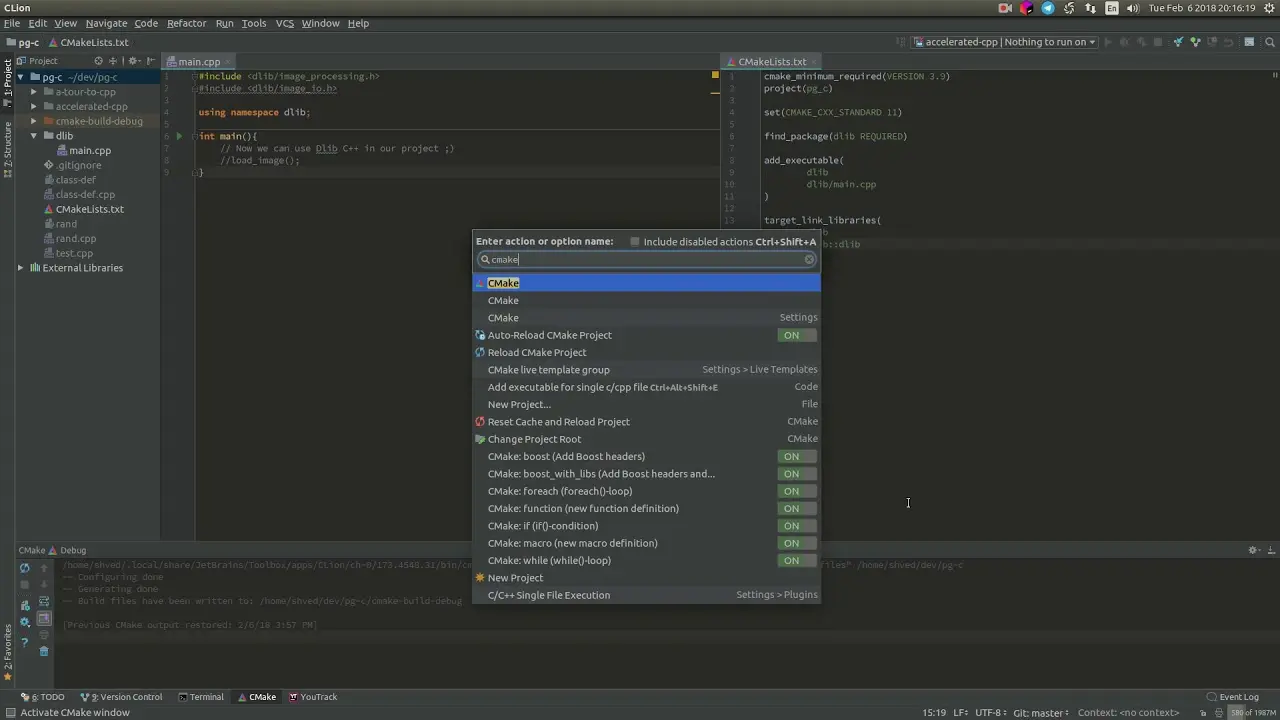Expand the a-tour-to-cpp folder

pos(34,92)
